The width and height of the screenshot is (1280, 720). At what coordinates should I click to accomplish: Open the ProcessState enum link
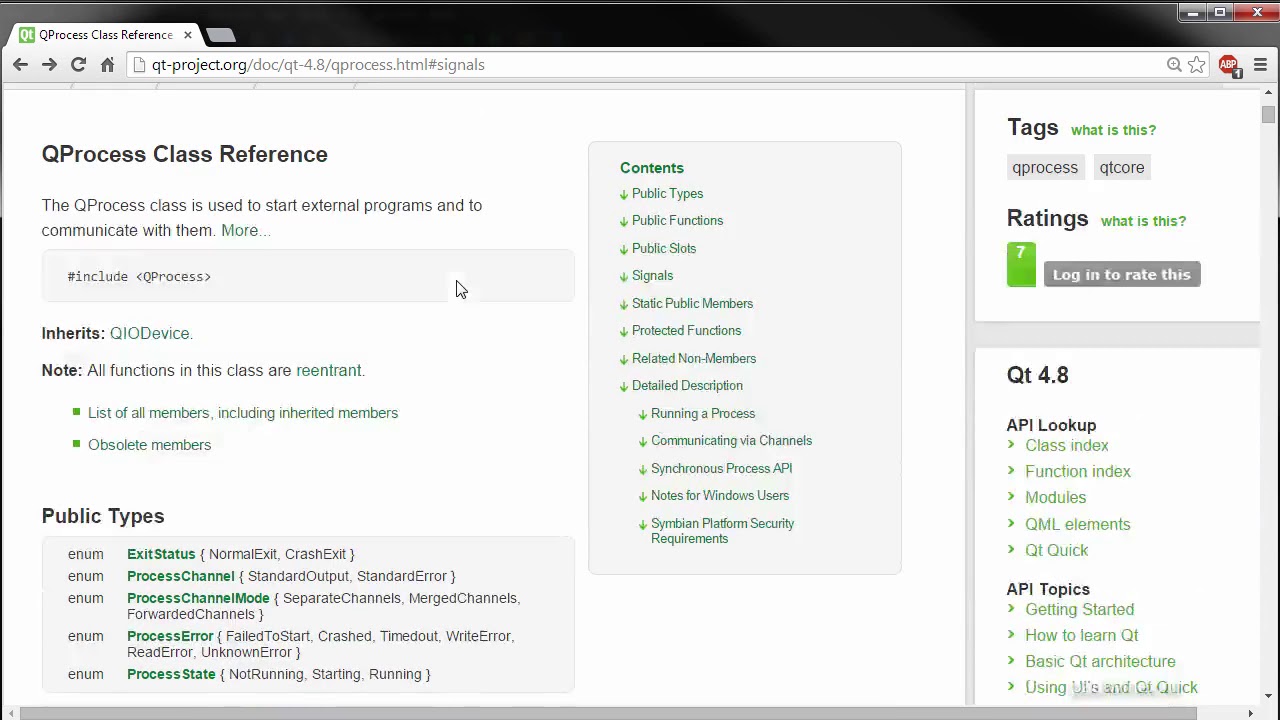pyautogui.click(x=171, y=674)
